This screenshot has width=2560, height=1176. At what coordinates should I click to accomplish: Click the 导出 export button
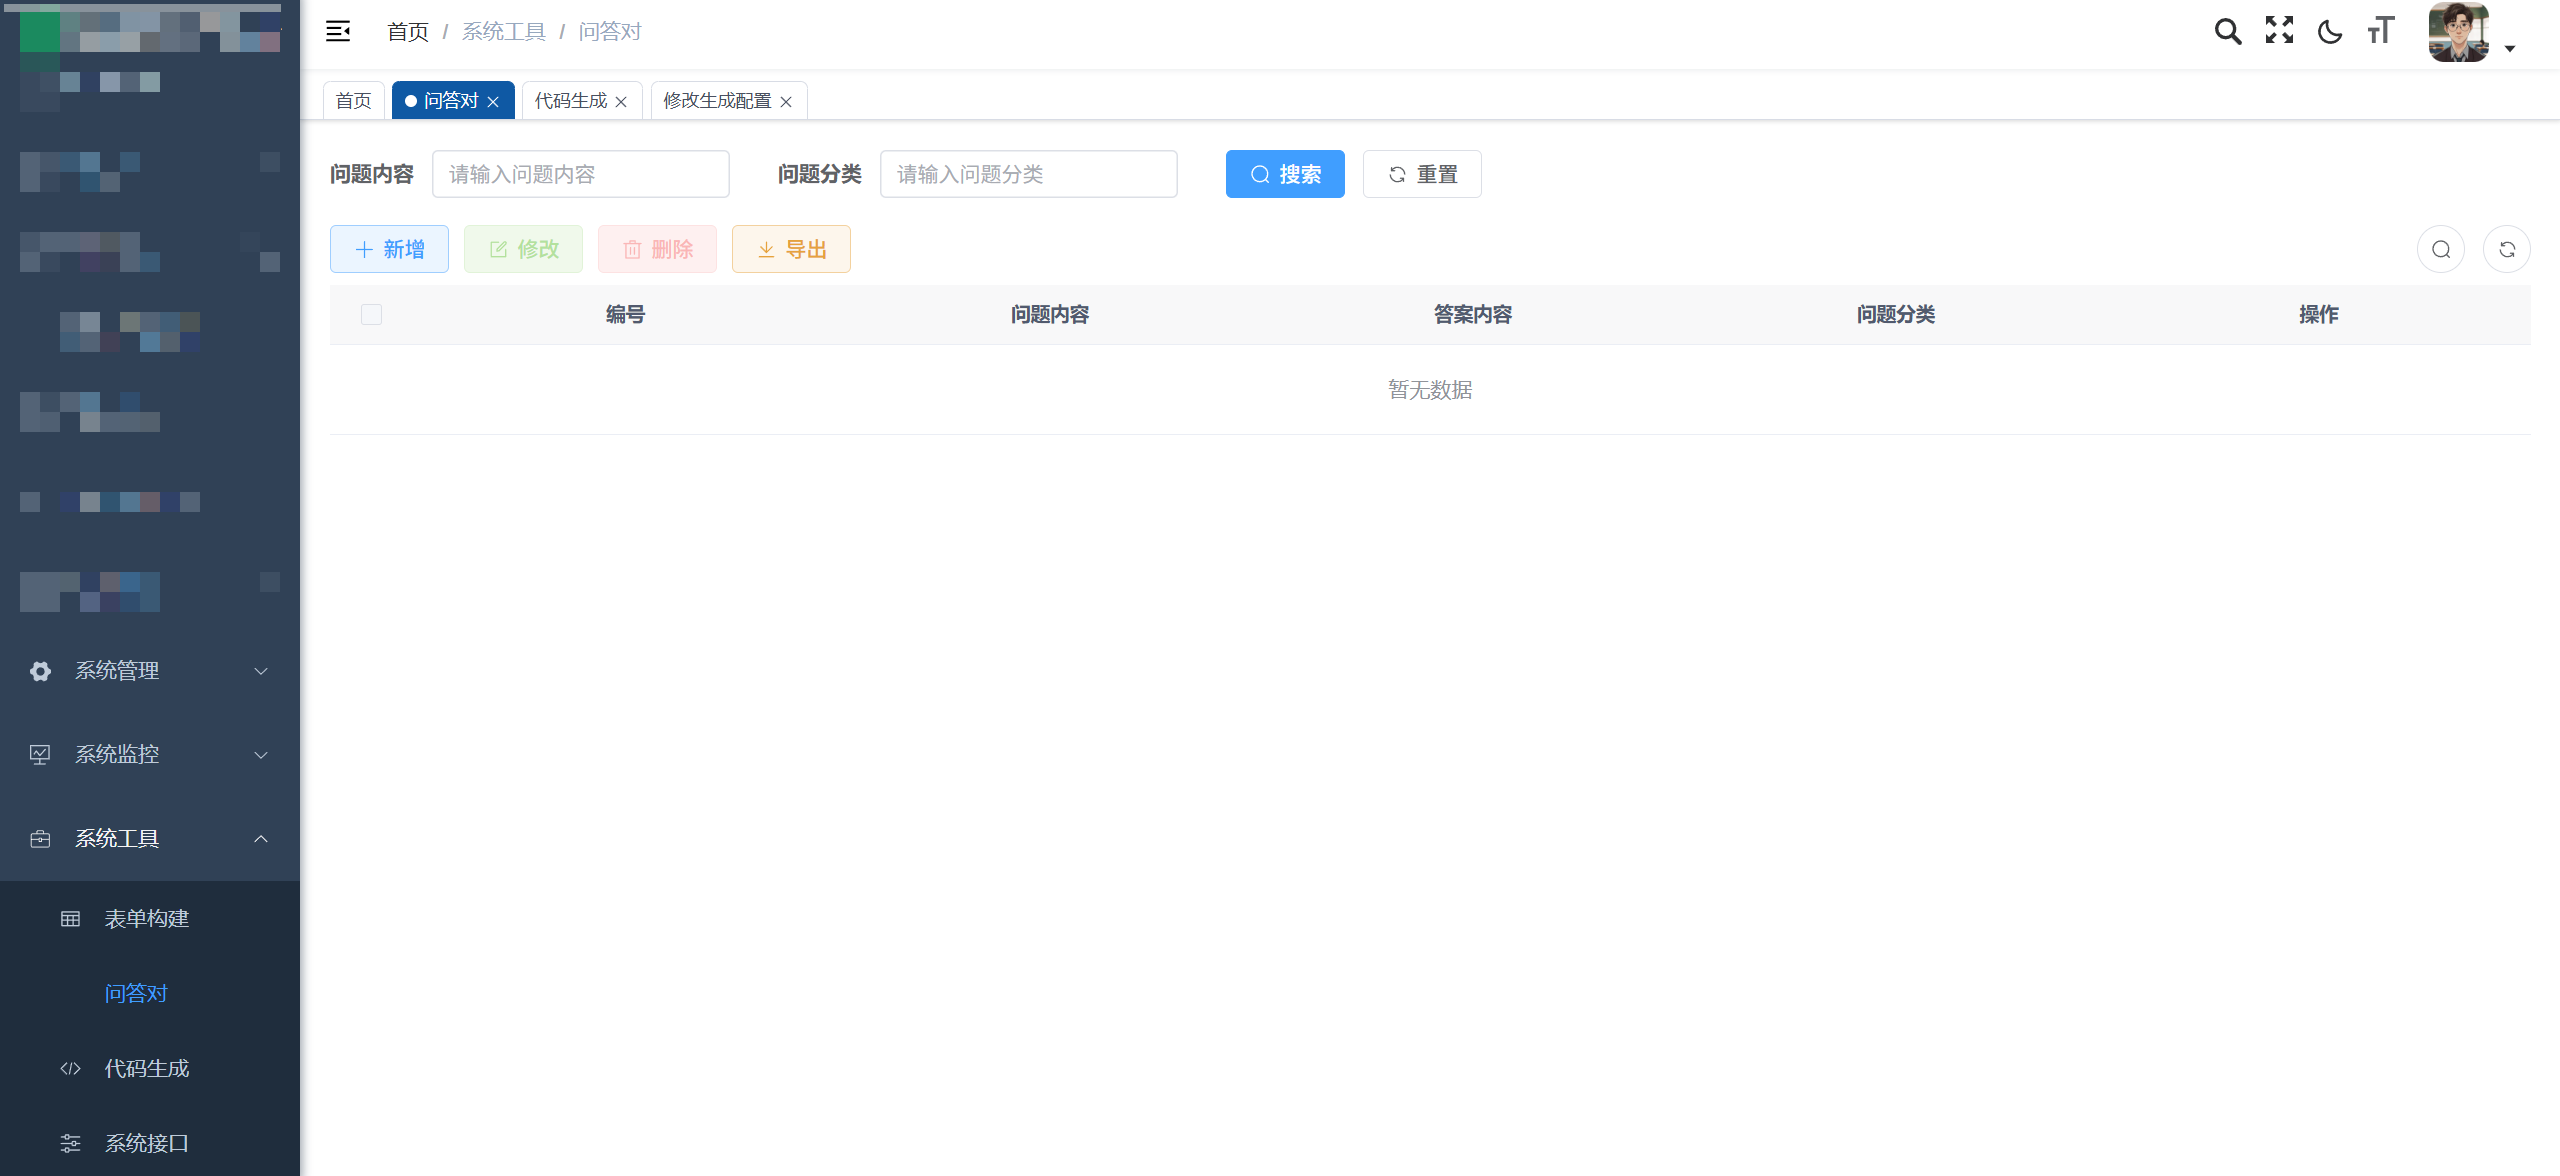[790, 250]
